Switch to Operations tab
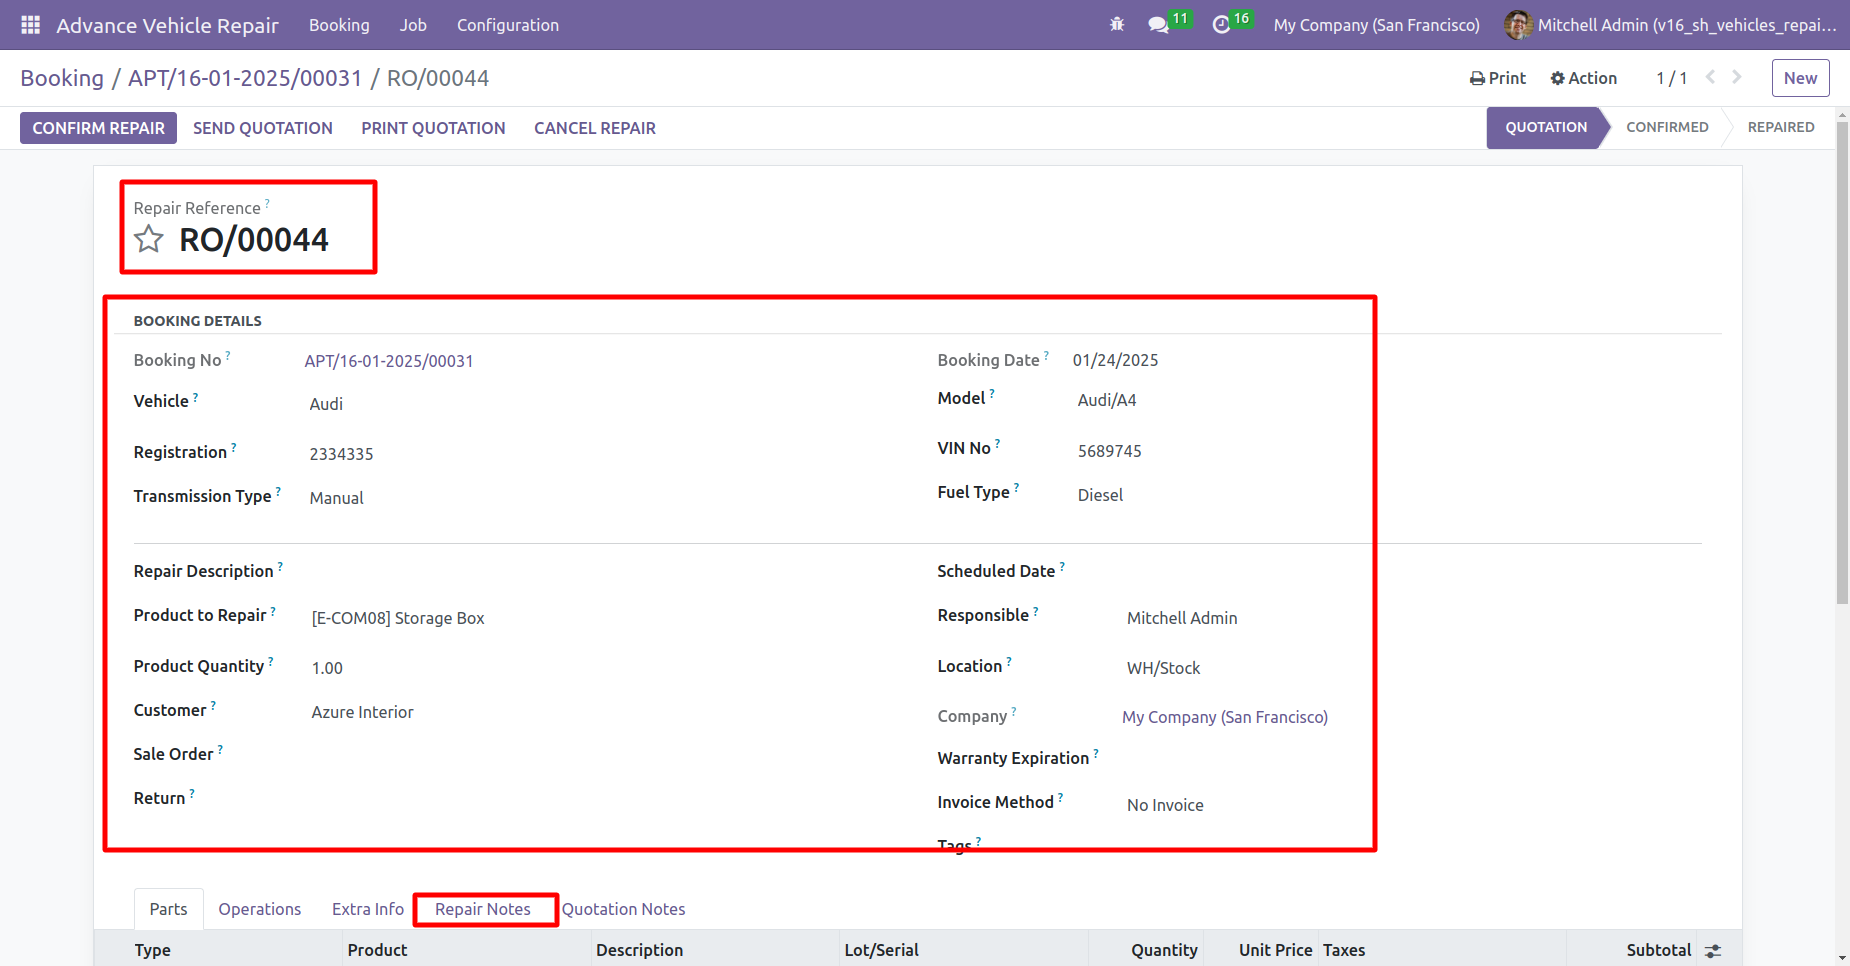The height and width of the screenshot is (966, 1850). pos(260,909)
